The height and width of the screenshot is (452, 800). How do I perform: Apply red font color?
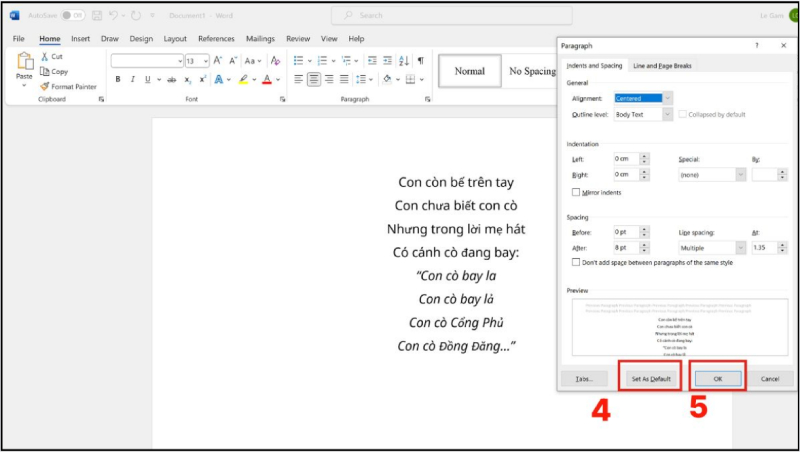click(267, 80)
